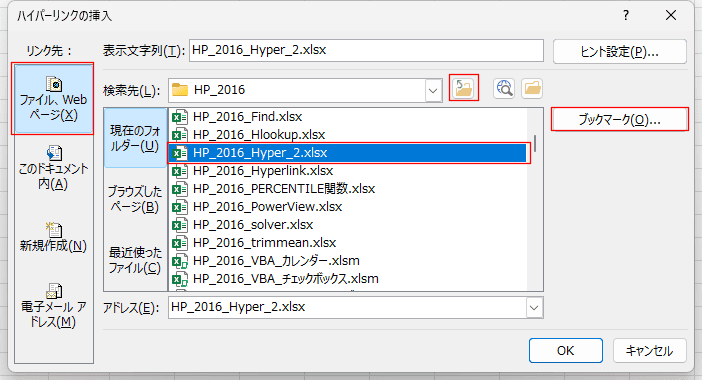The width and height of the screenshot is (702, 380).
Task: Click the browse the Web icon
Action: click(504, 88)
